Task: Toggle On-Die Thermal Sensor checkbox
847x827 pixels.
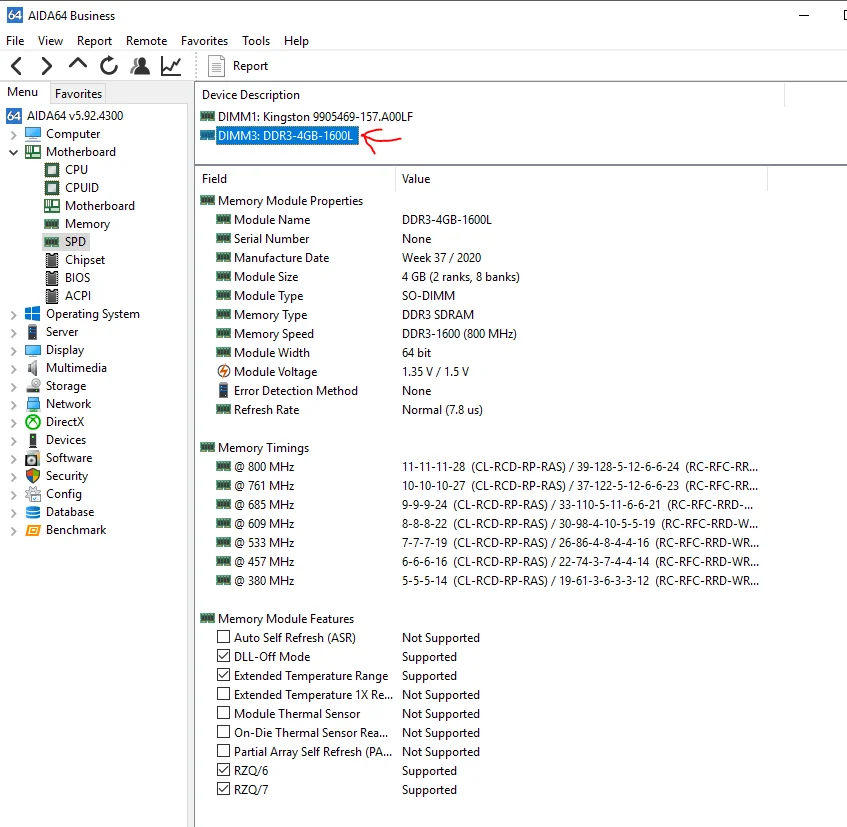Action: coord(223,732)
